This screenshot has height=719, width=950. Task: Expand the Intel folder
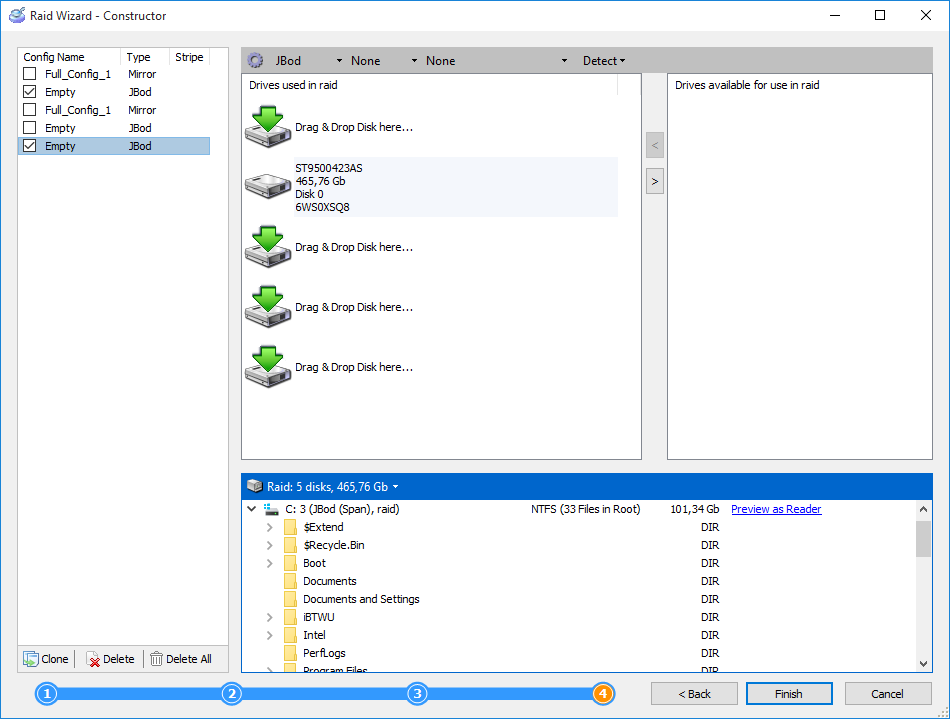click(x=270, y=635)
